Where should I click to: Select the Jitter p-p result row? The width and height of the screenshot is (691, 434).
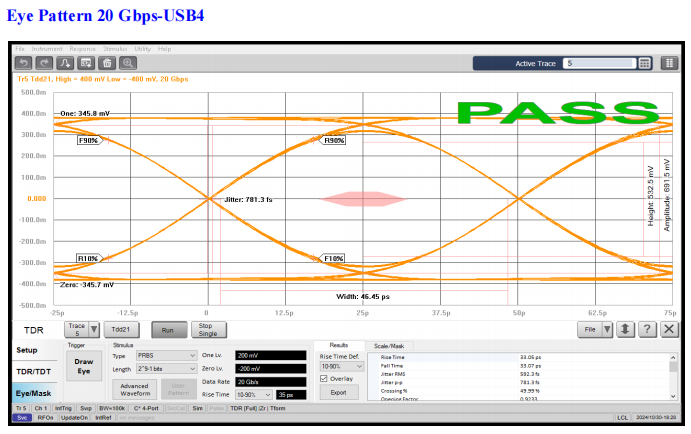click(x=518, y=382)
